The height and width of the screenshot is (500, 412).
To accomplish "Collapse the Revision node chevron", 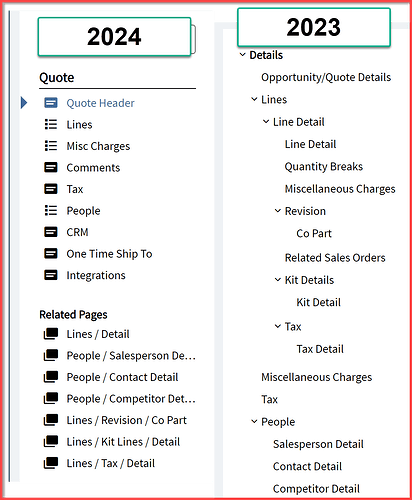I will coord(278,210).
